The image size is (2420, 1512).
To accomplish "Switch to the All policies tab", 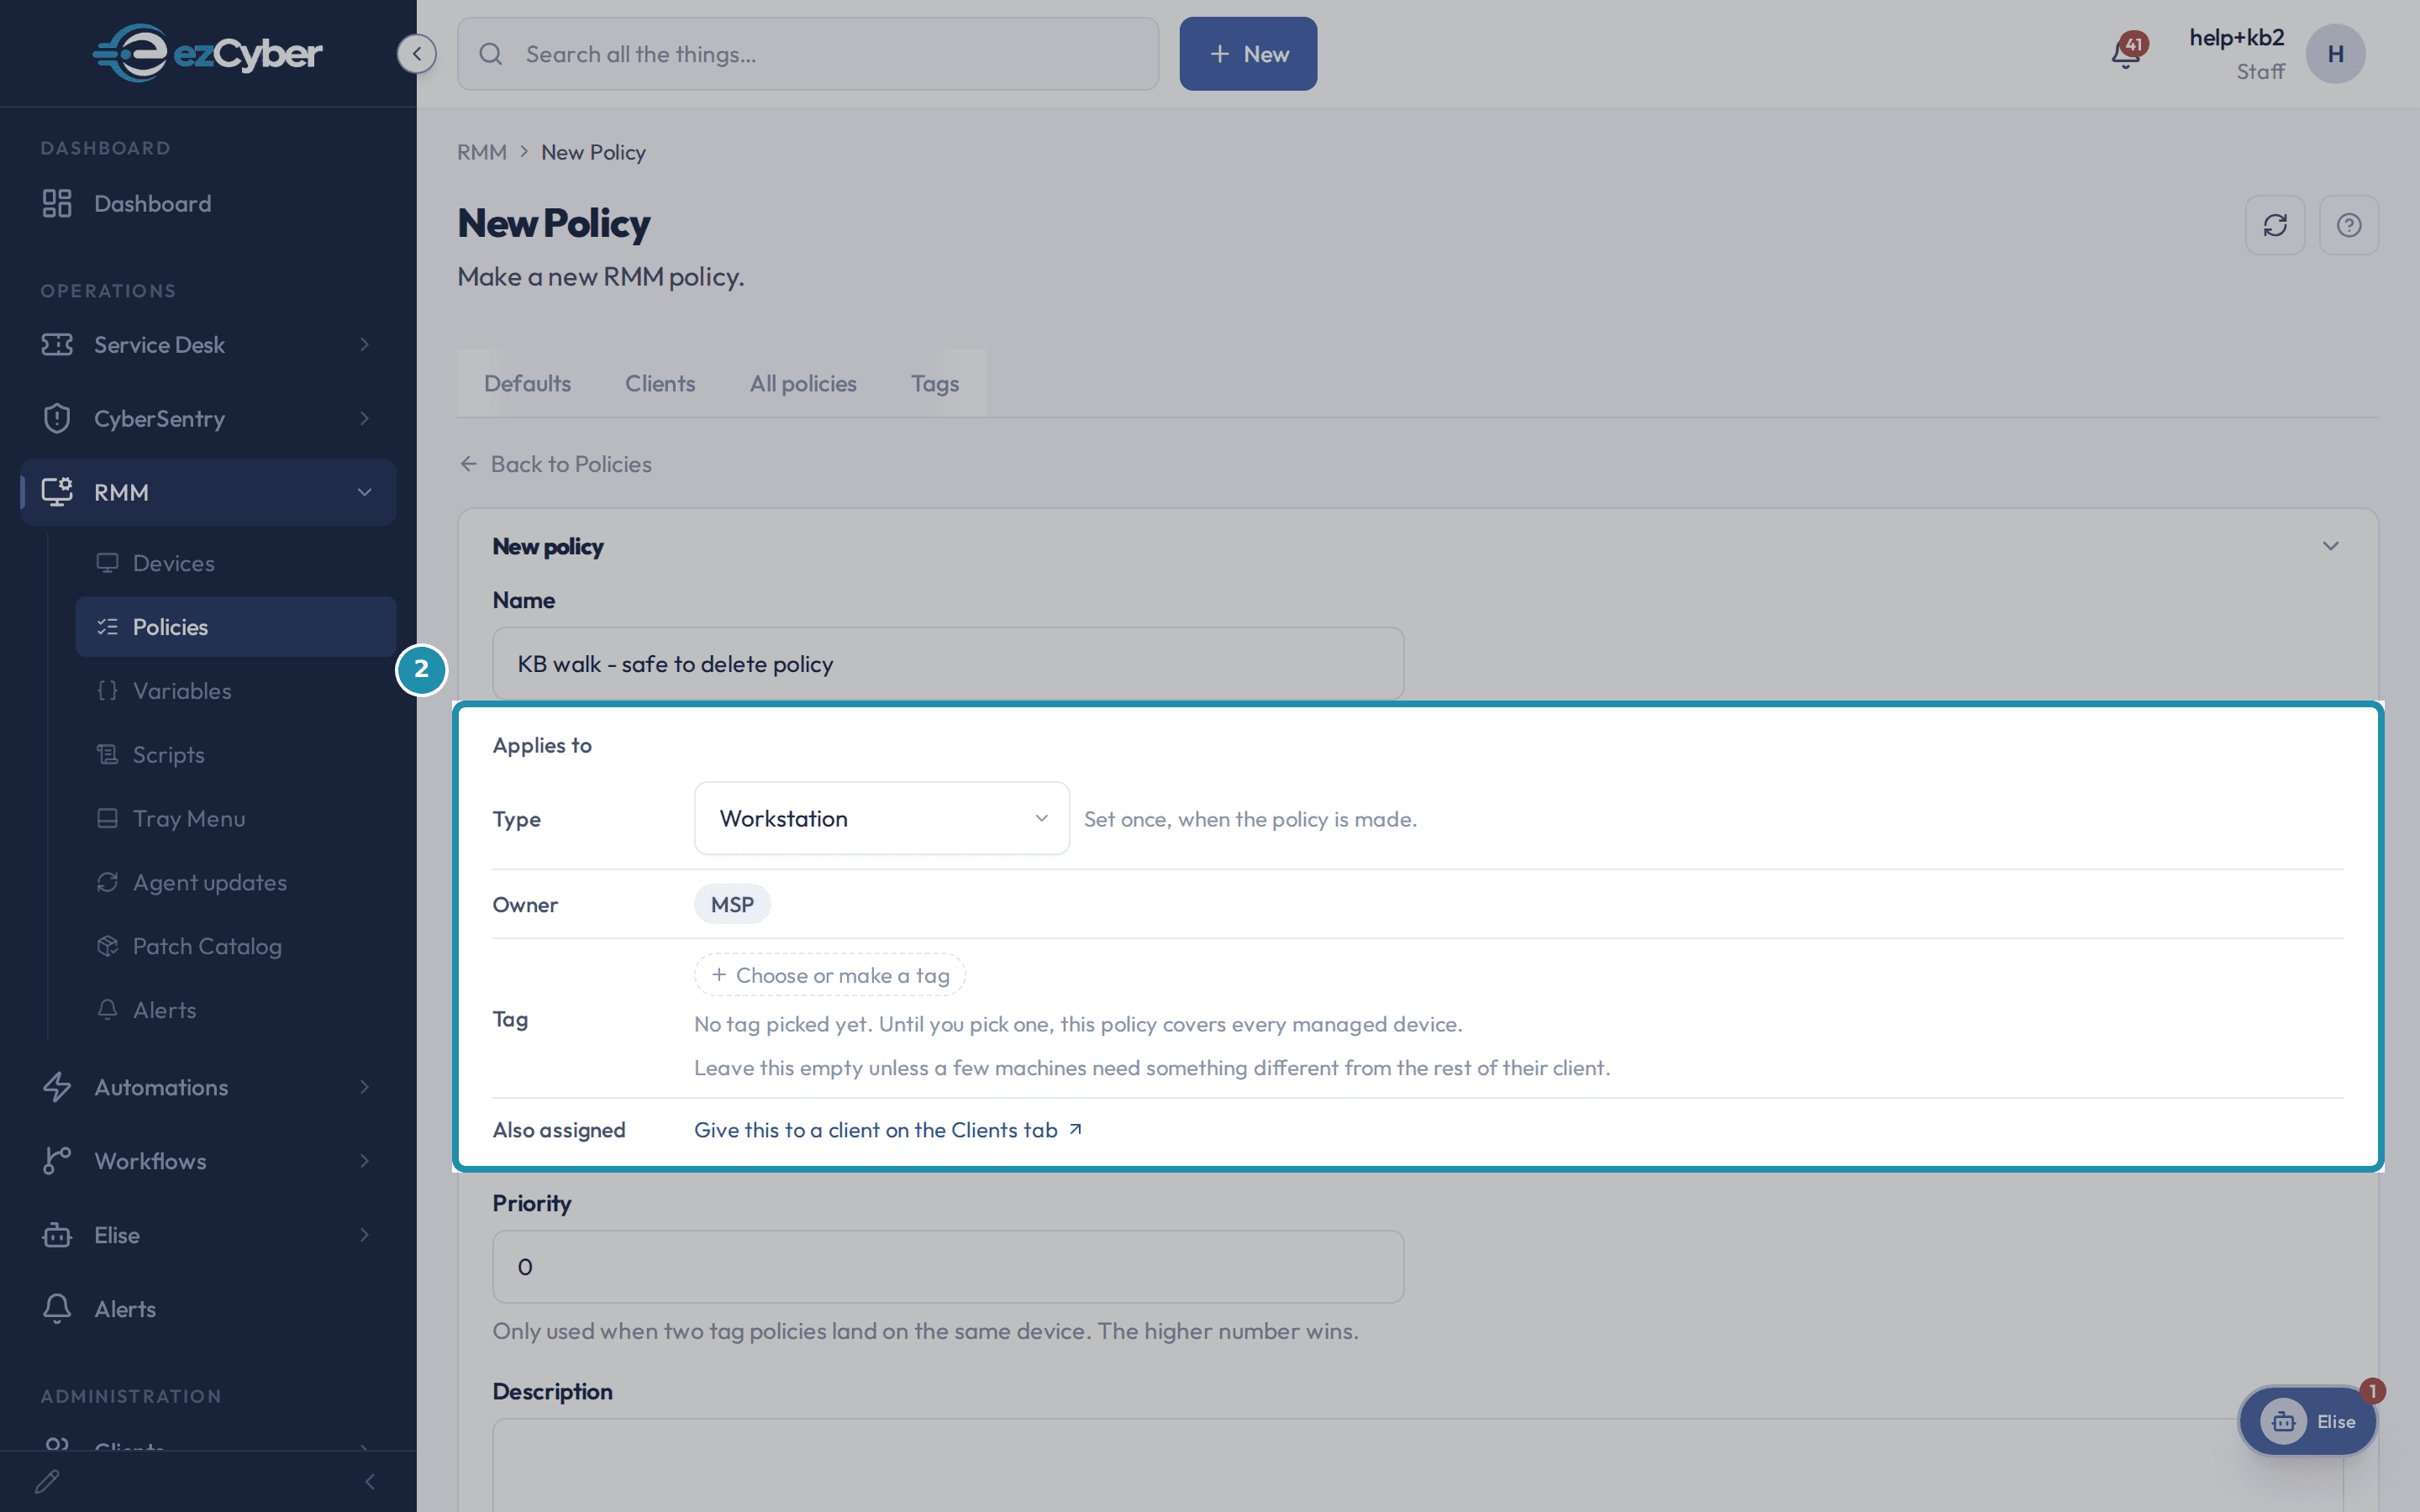I will (x=803, y=384).
